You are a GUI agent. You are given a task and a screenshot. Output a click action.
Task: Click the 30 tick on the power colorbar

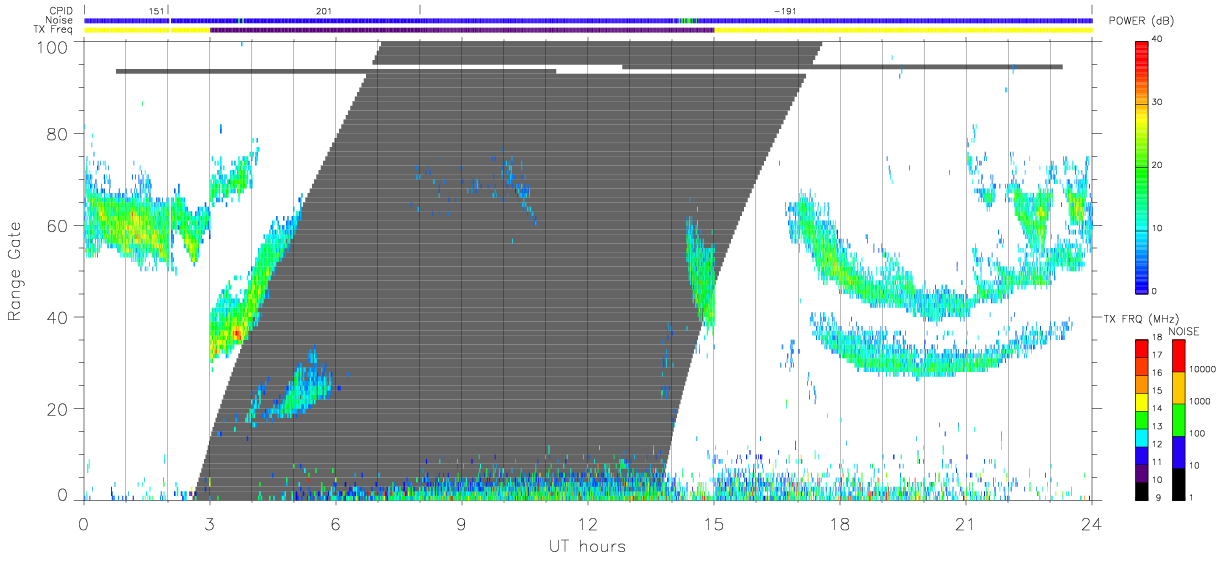pyautogui.click(x=1159, y=102)
